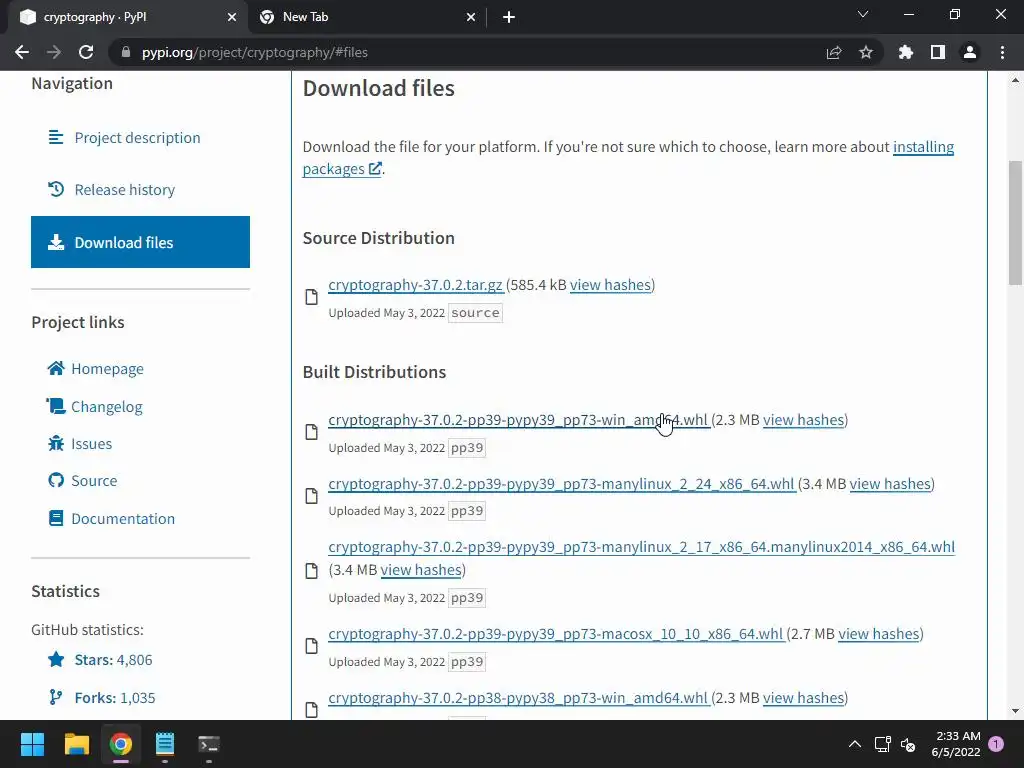Image resolution: width=1024 pixels, height=768 pixels.
Task: Open the notification badge in taskbar
Action: pos(996,744)
